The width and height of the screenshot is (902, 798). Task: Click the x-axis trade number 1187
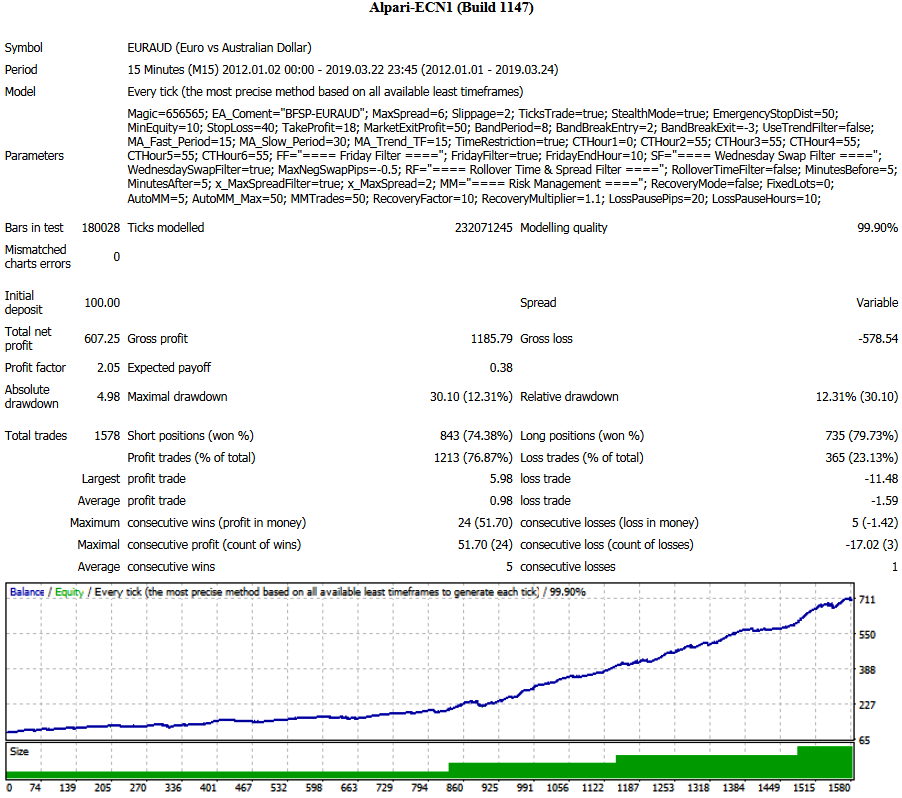(628, 788)
